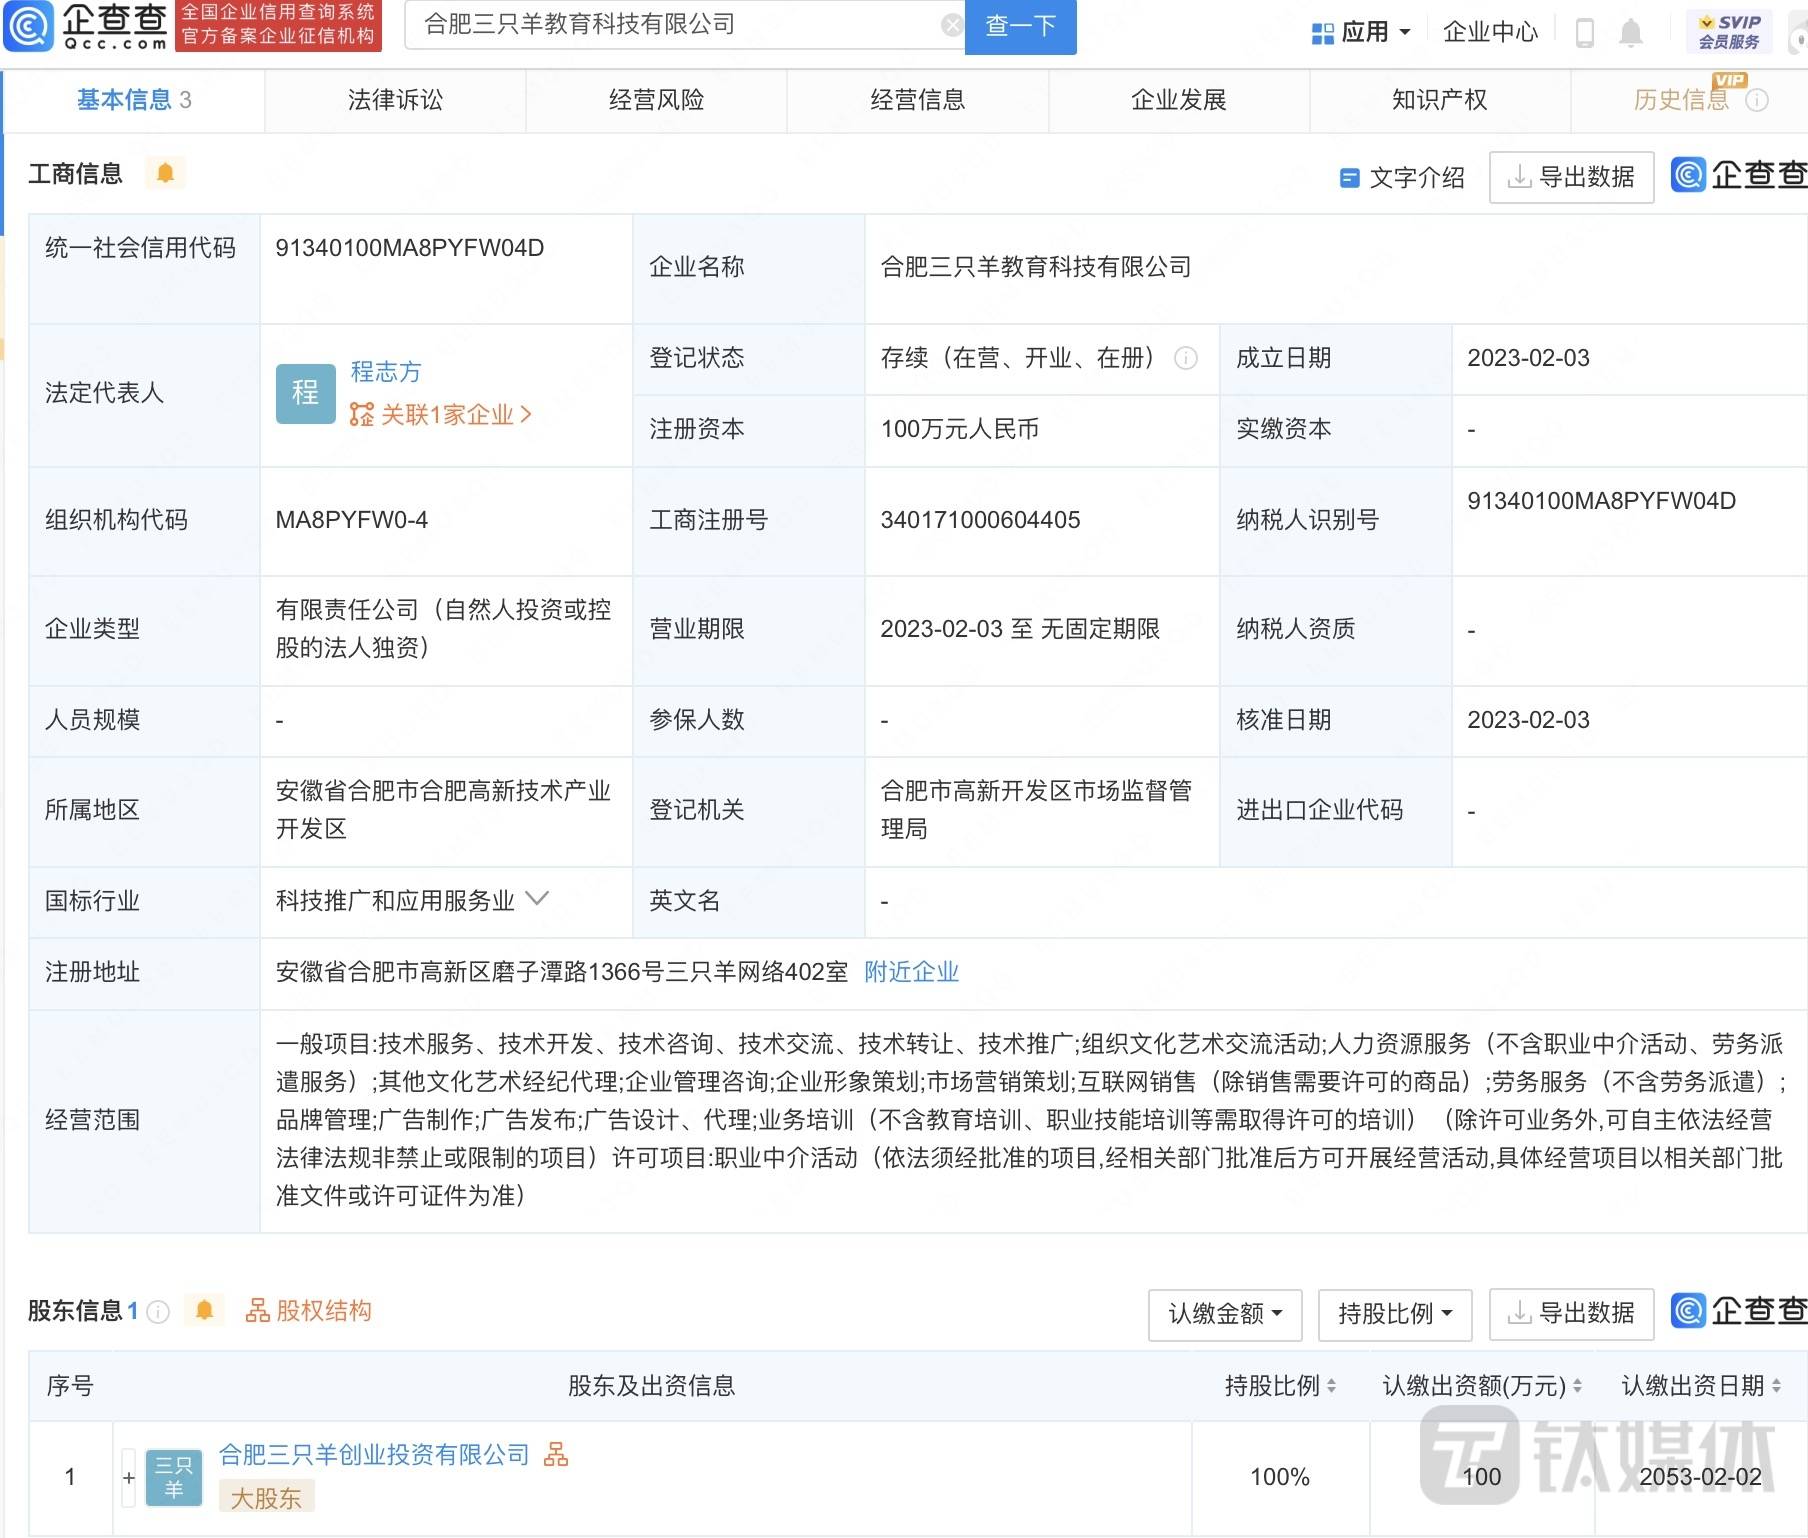This screenshot has width=1808, height=1538.
Task: Sort by 持股比例 column arrows
Action: click(1331, 1385)
